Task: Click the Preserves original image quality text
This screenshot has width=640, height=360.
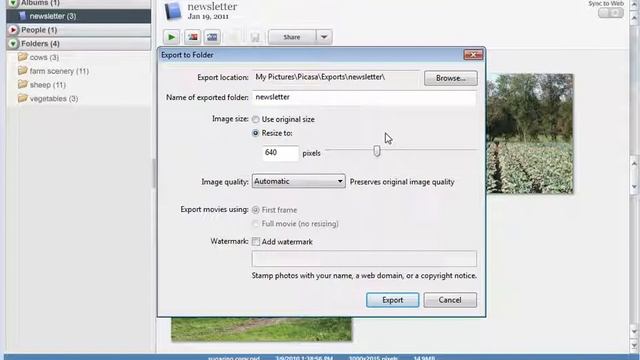Action: coord(402,182)
